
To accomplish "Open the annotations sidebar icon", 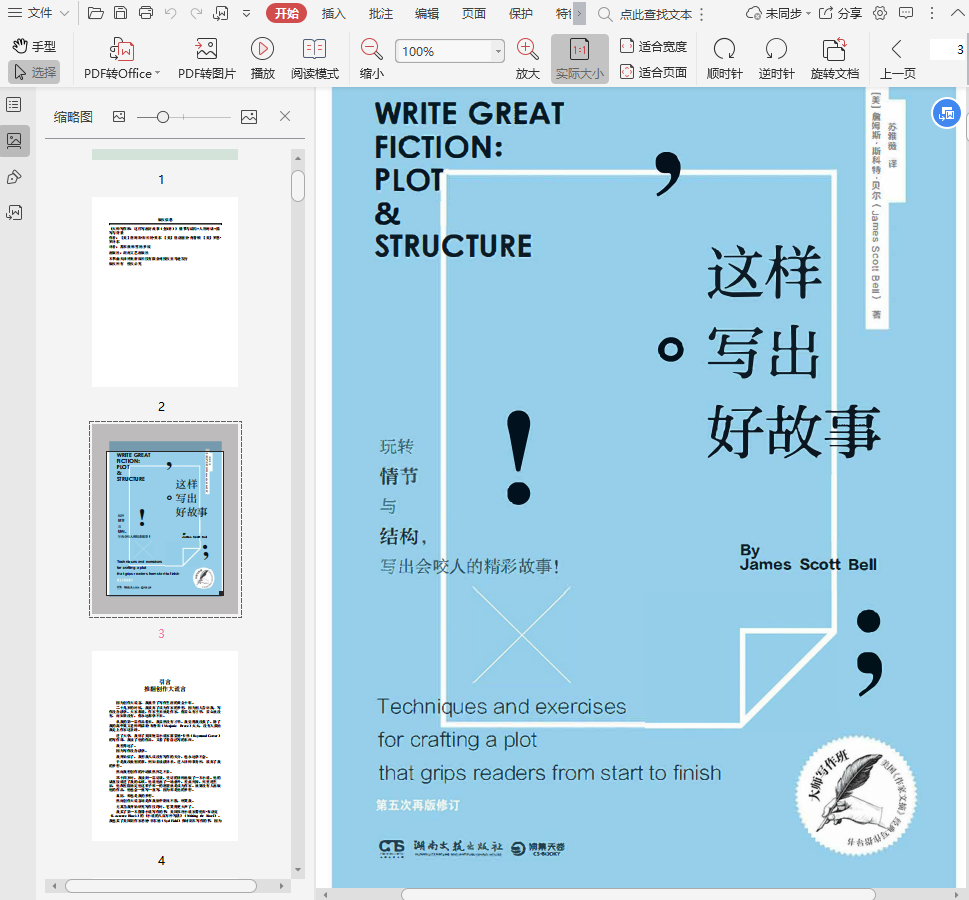I will [x=14, y=177].
